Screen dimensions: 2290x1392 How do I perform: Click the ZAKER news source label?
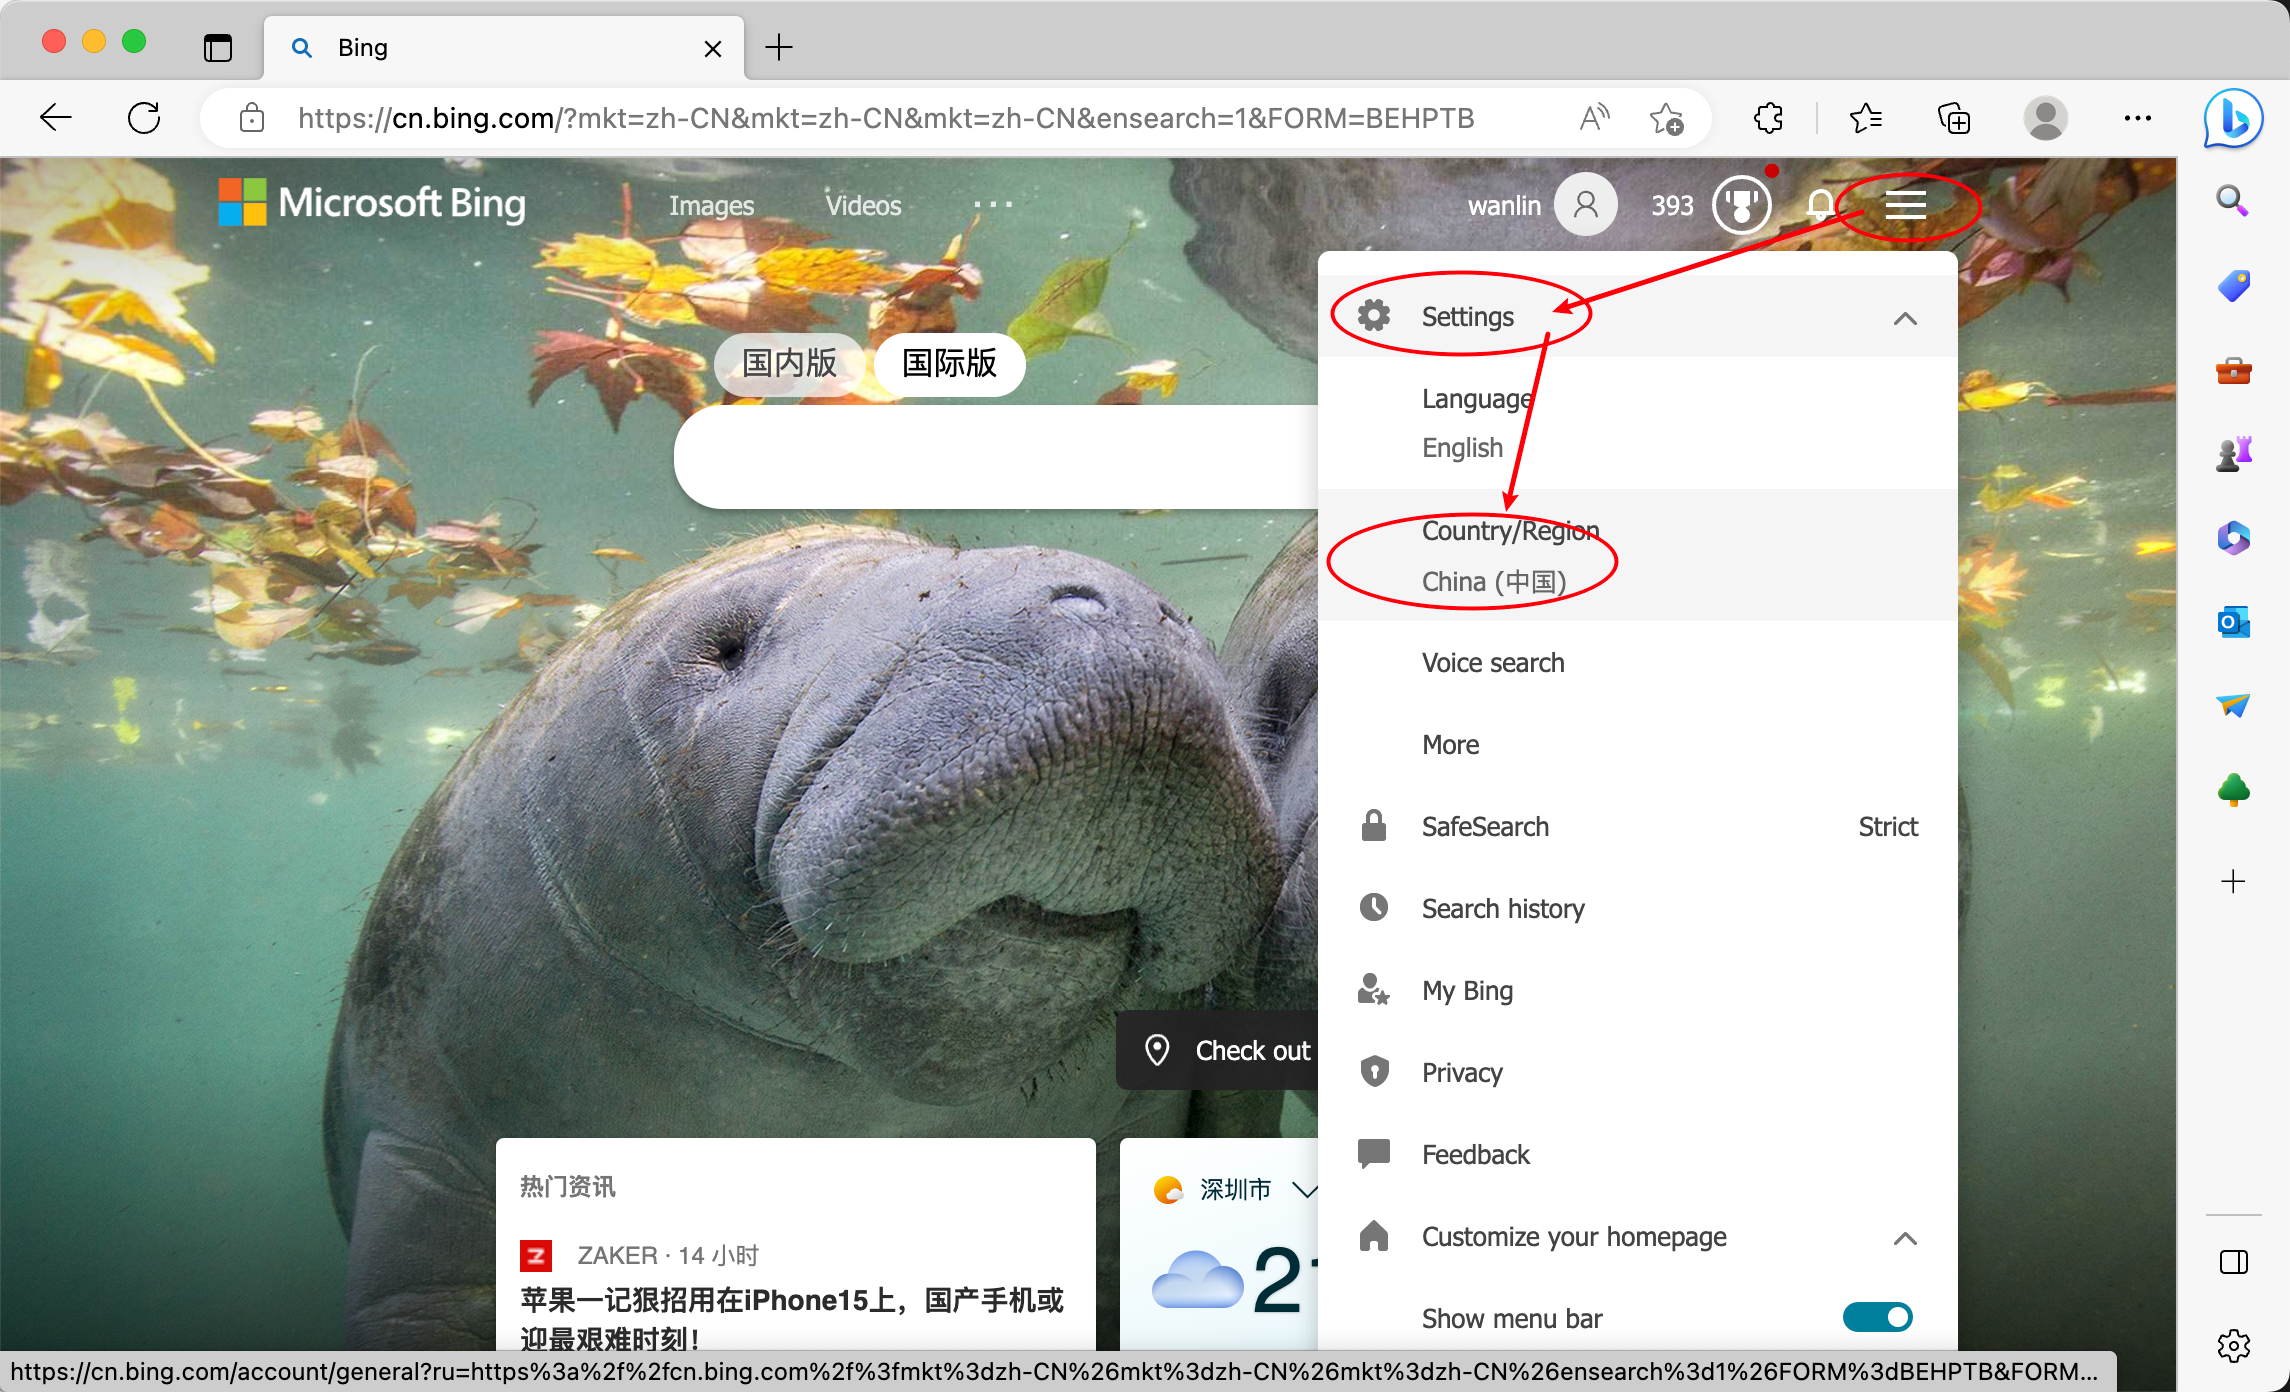(617, 1255)
